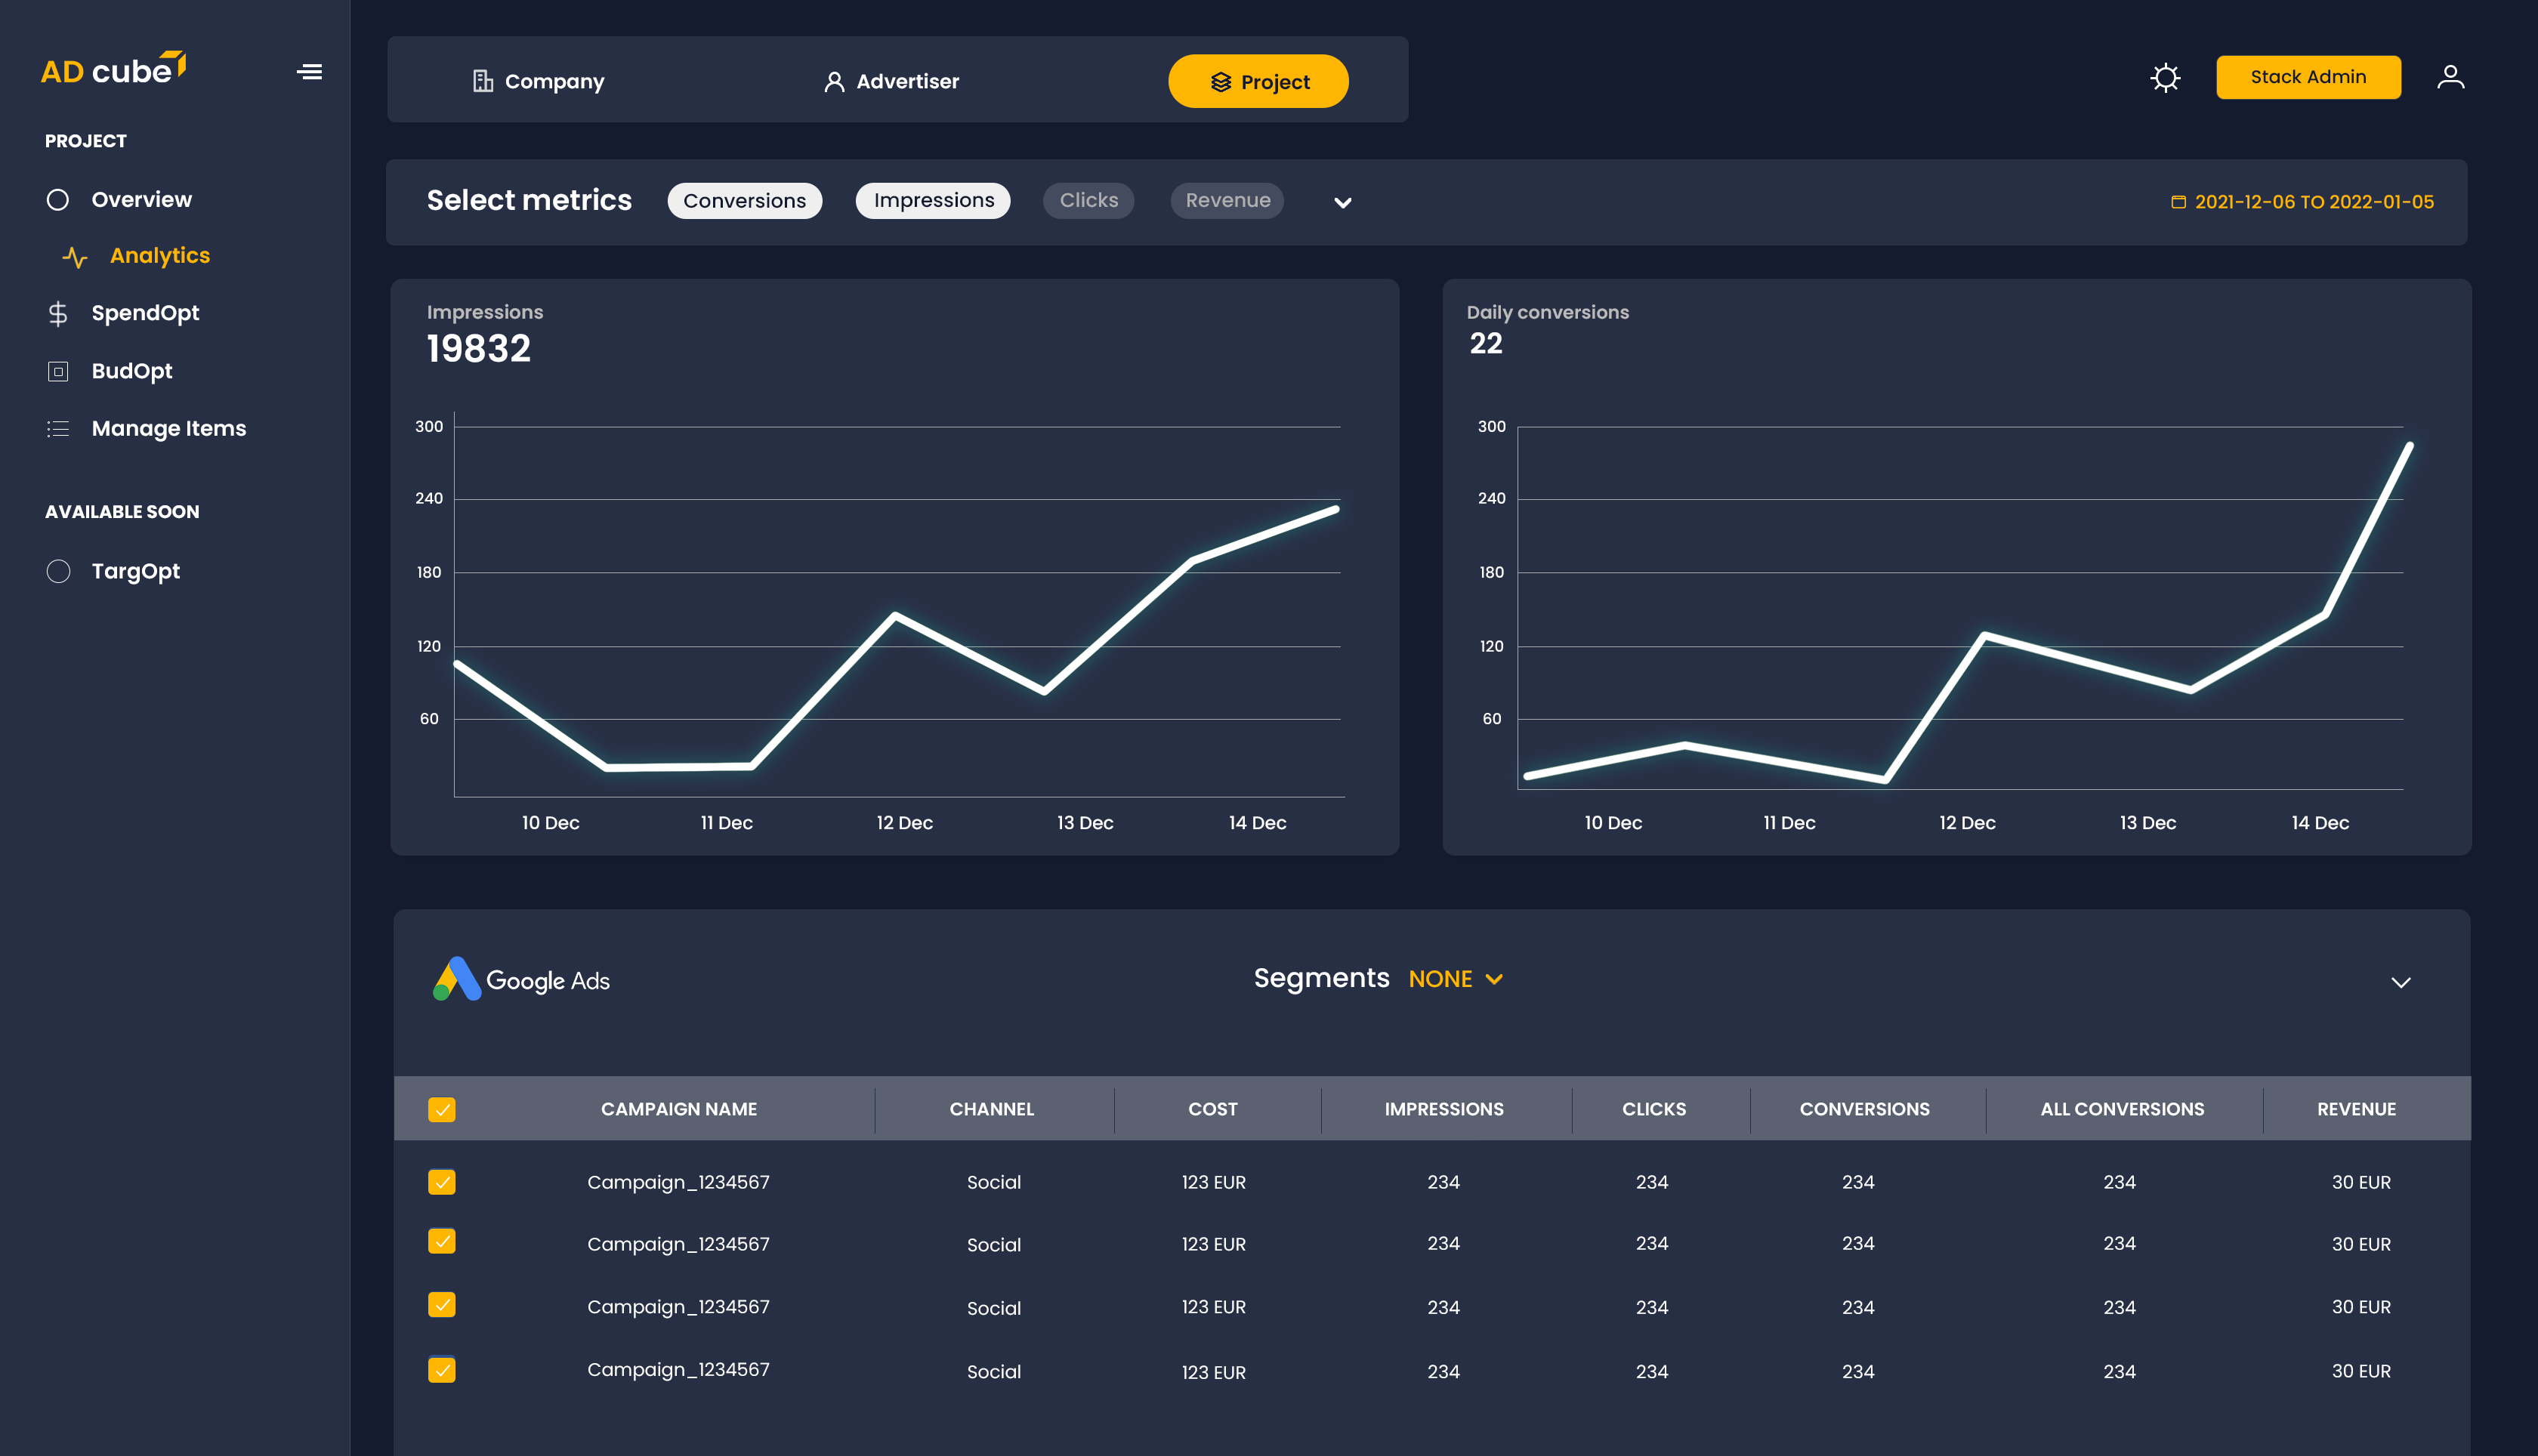Switch to the Company tab

pyautogui.click(x=538, y=82)
